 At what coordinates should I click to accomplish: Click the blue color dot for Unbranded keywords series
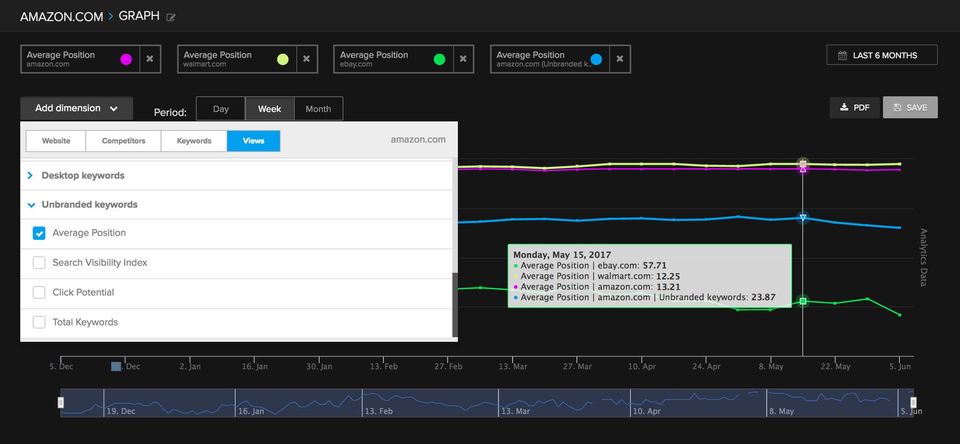(596, 59)
